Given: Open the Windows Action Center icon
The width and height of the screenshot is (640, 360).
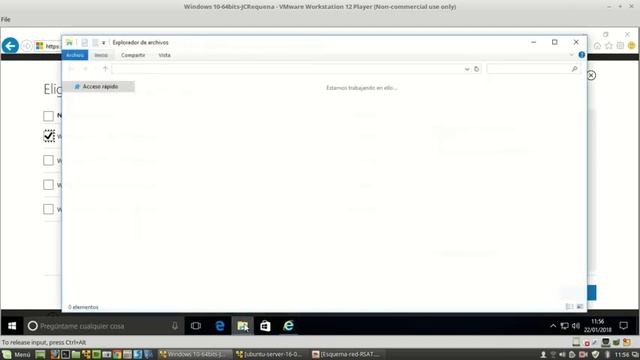Looking at the screenshot, I should (623, 326).
